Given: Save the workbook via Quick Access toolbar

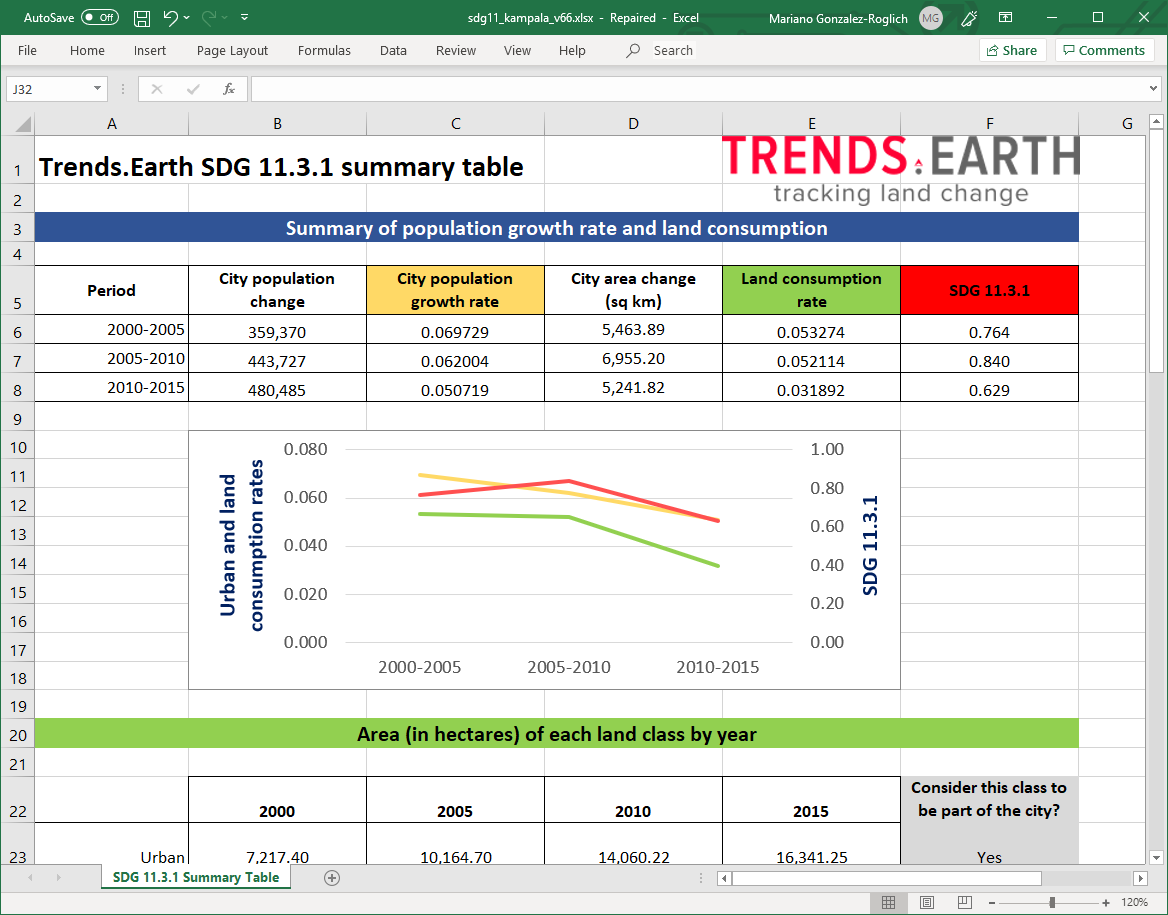Looking at the screenshot, I should (141, 17).
